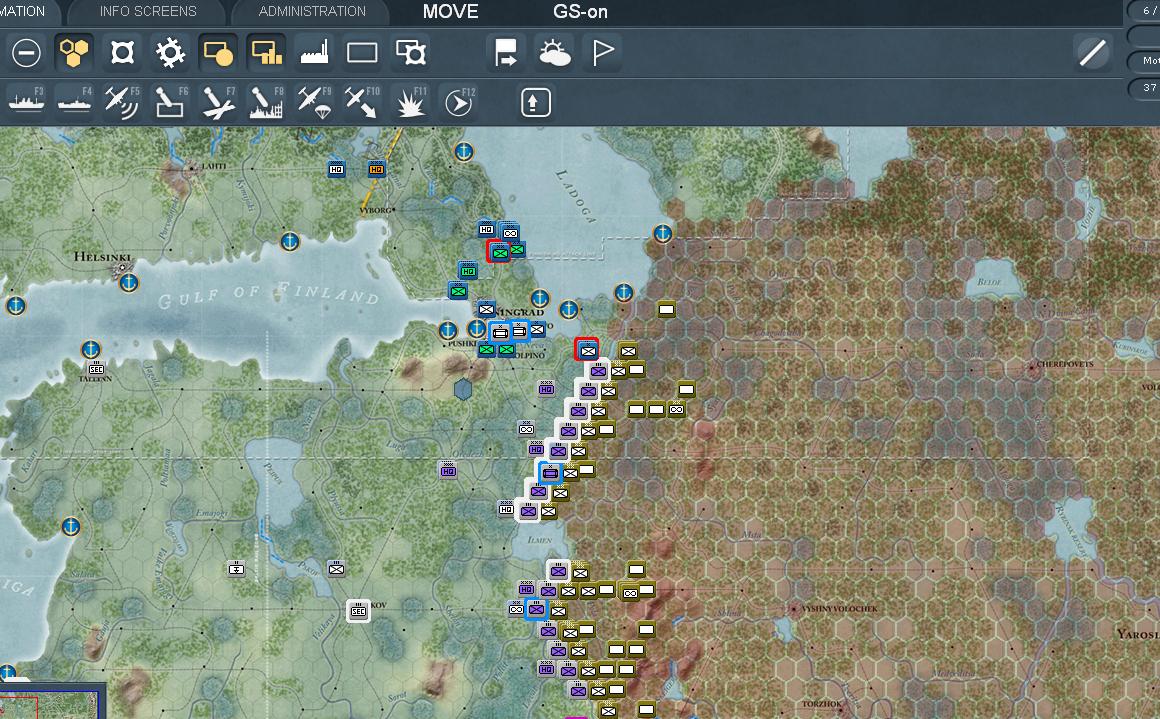Viewport: 1160px width, 719px height.
Task: Show the weather overlay icon
Action: [x=554, y=53]
